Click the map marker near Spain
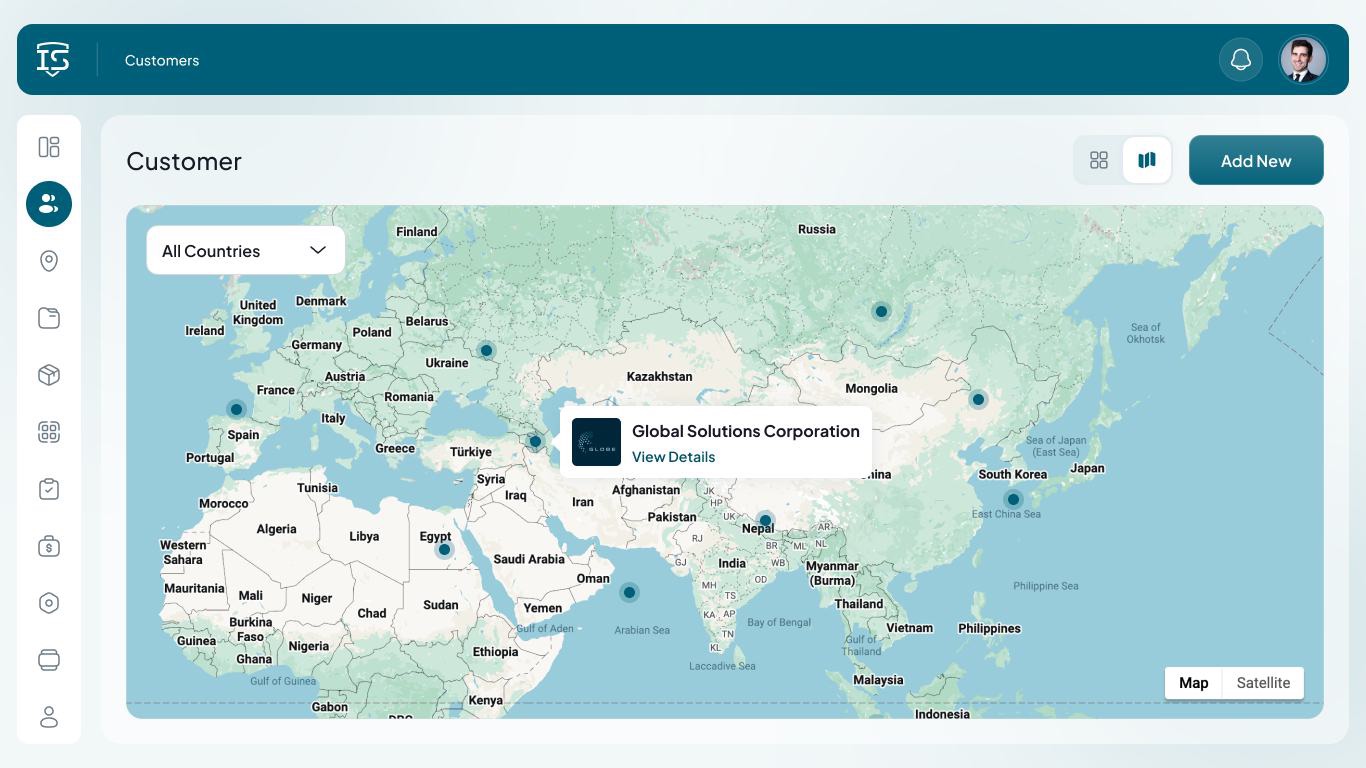Image resolution: width=1366 pixels, height=768 pixels. tap(236, 409)
